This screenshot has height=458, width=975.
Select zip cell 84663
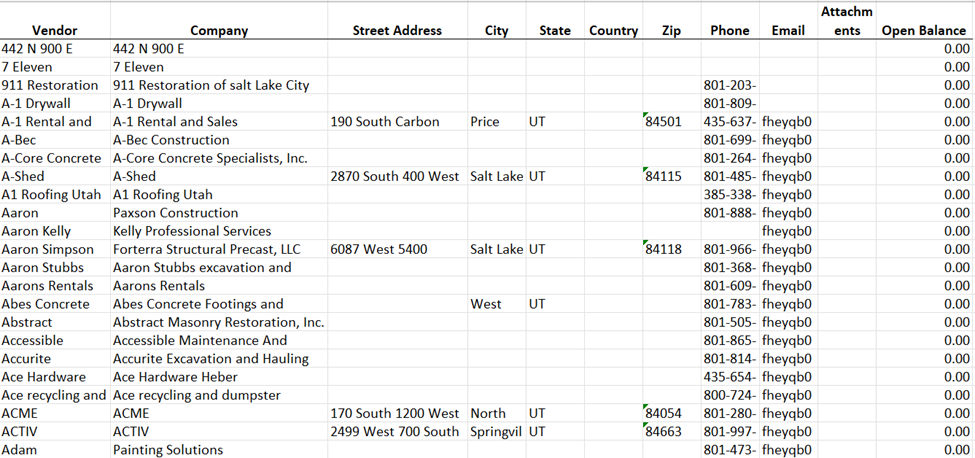[x=672, y=432]
